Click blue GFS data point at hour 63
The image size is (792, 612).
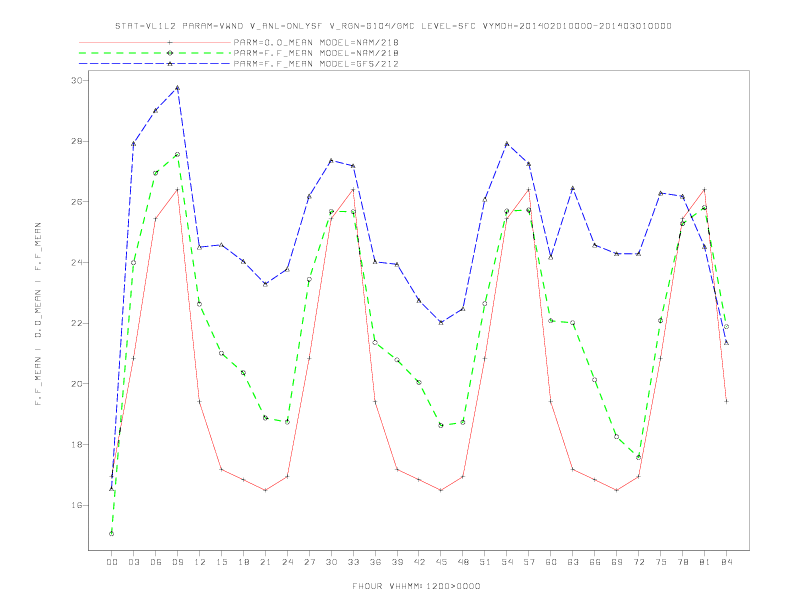[x=573, y=188]
